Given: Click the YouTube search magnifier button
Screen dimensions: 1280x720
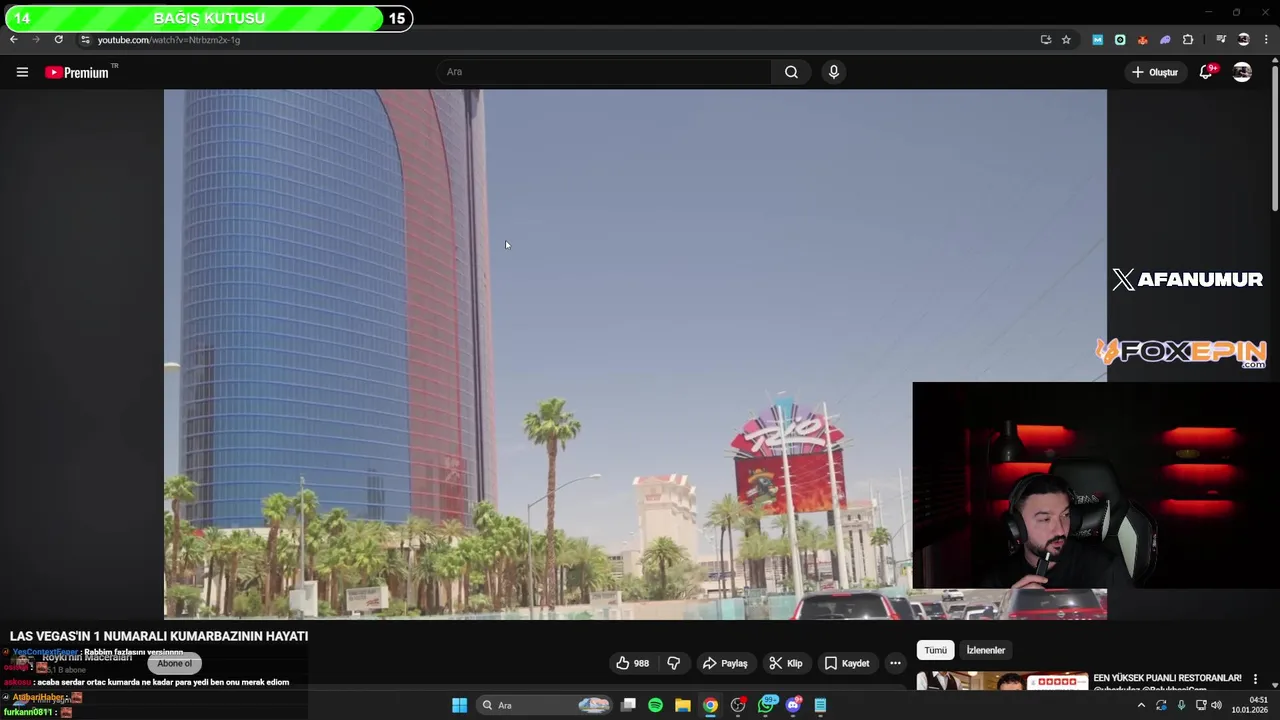Looking at the screenshot, I should (x=791, y=72).
